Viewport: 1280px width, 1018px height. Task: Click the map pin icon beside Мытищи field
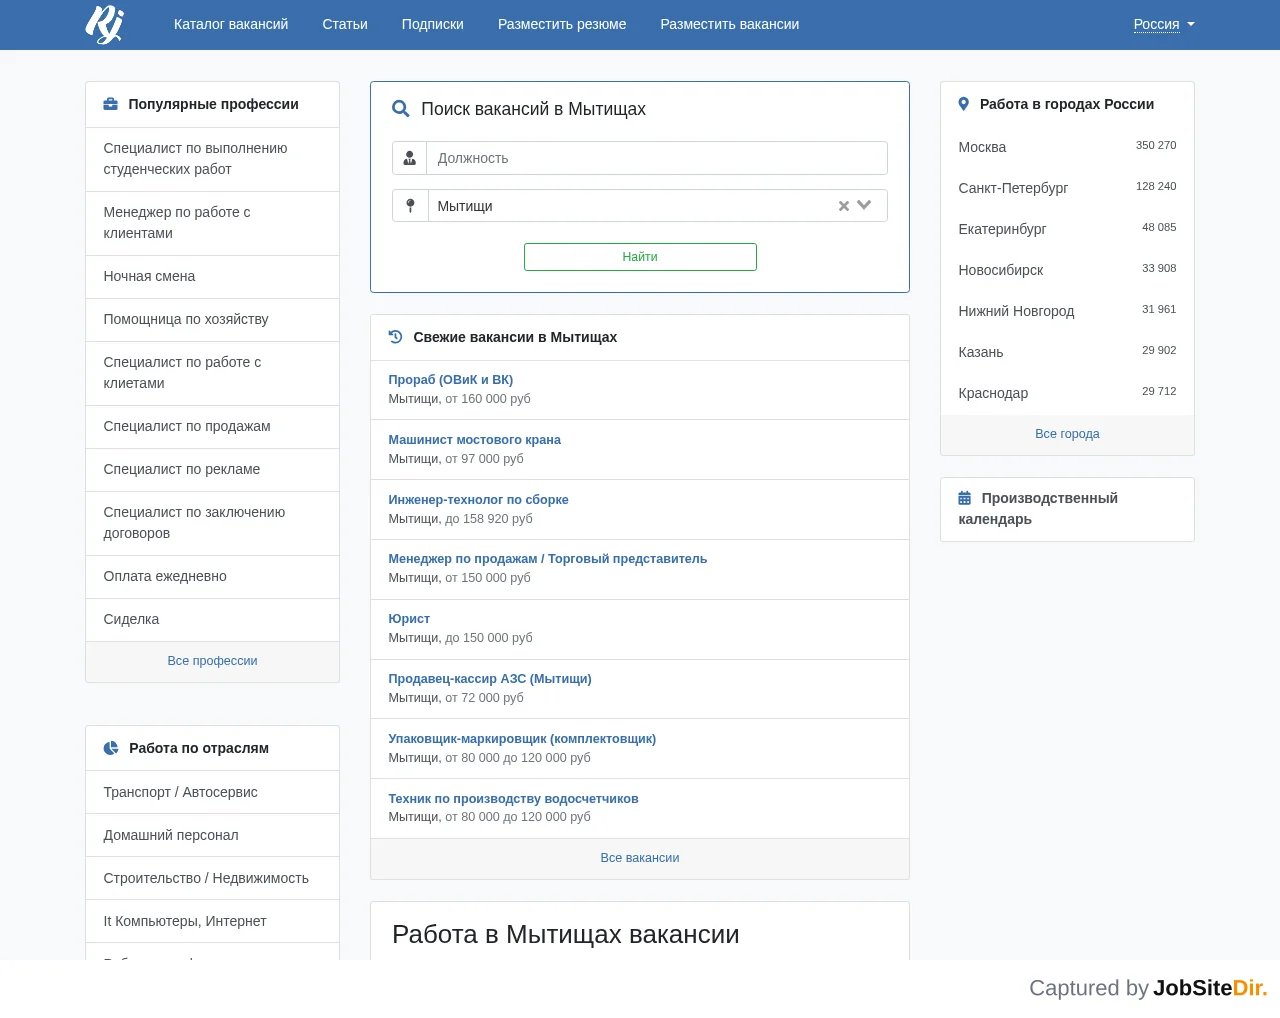point(410,206)
